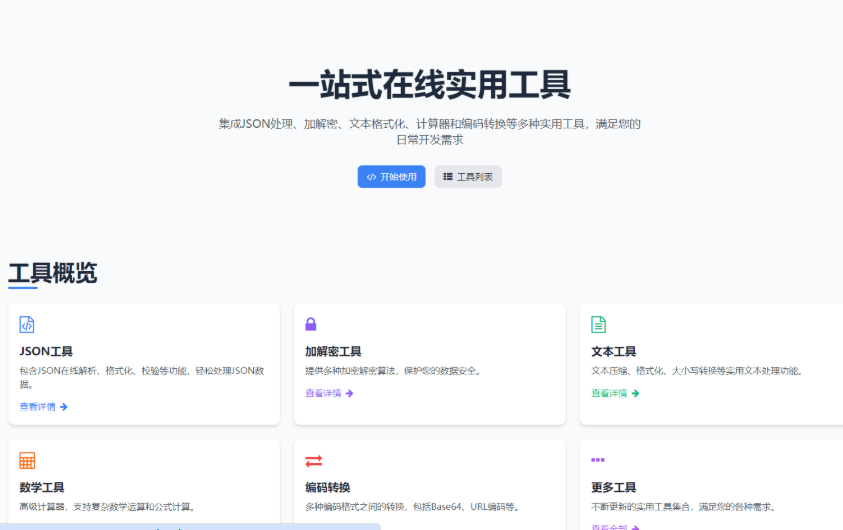
Task: Click the purple arrow icon in 加解密工具 card
Action: tap(349, 394)
